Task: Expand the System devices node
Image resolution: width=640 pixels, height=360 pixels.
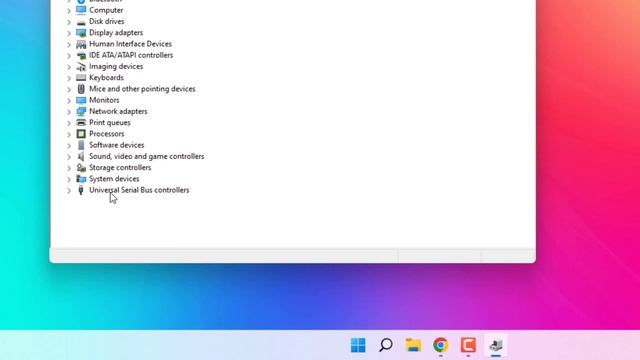Action: pos(69,179)
